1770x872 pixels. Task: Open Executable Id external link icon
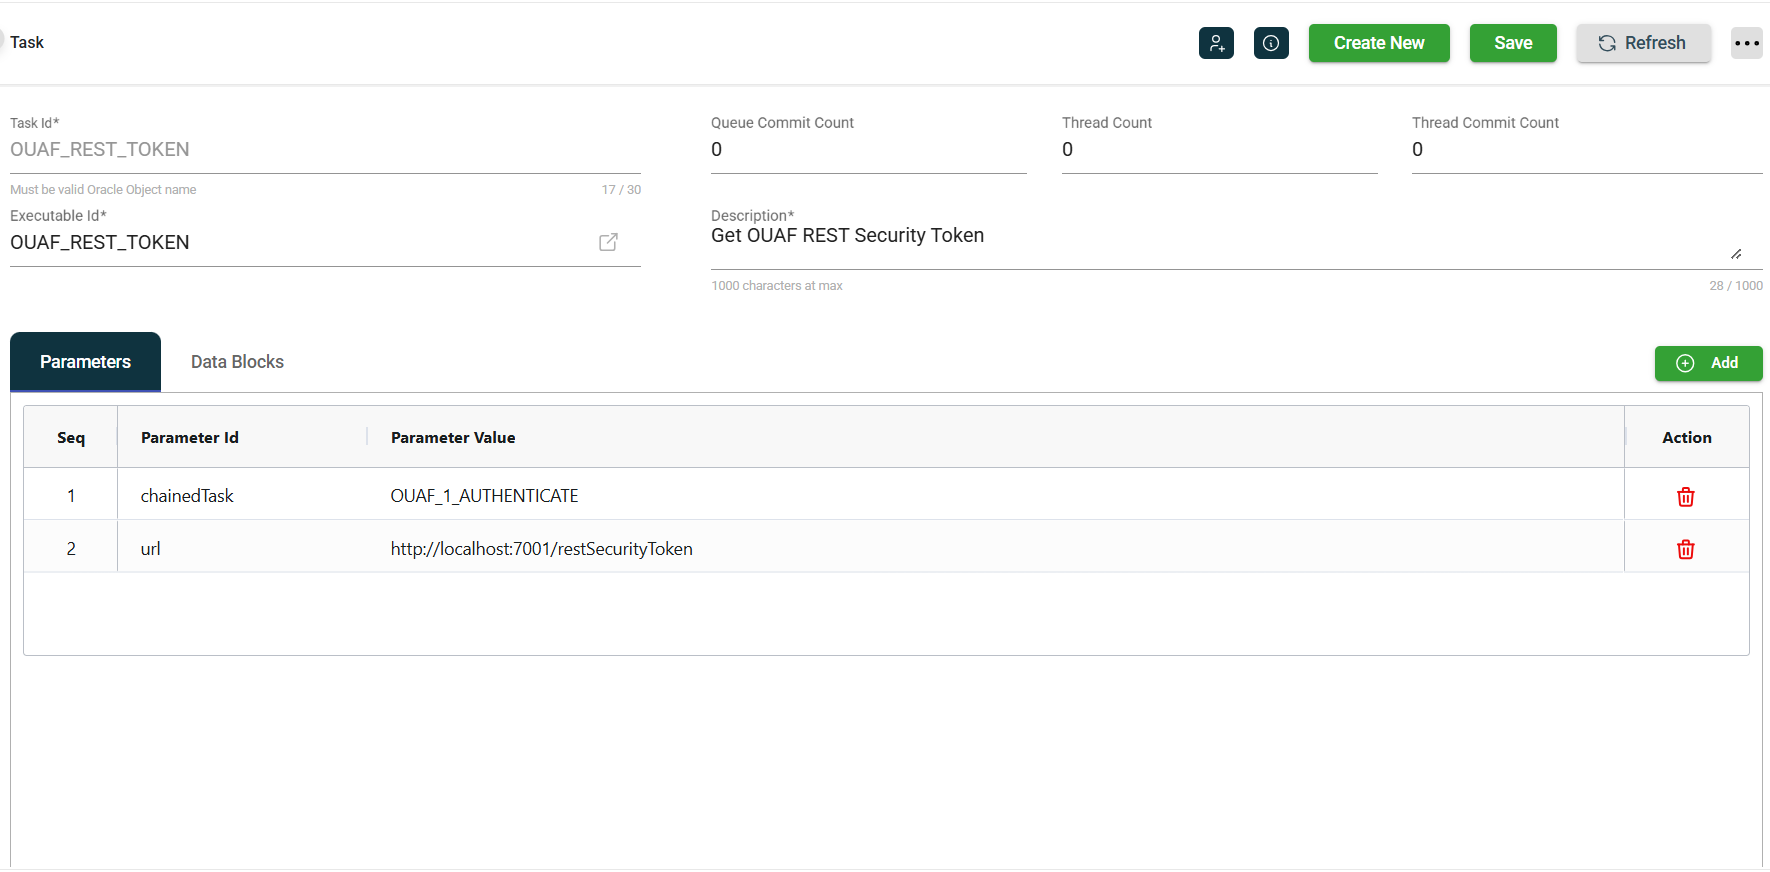point(608,242)
